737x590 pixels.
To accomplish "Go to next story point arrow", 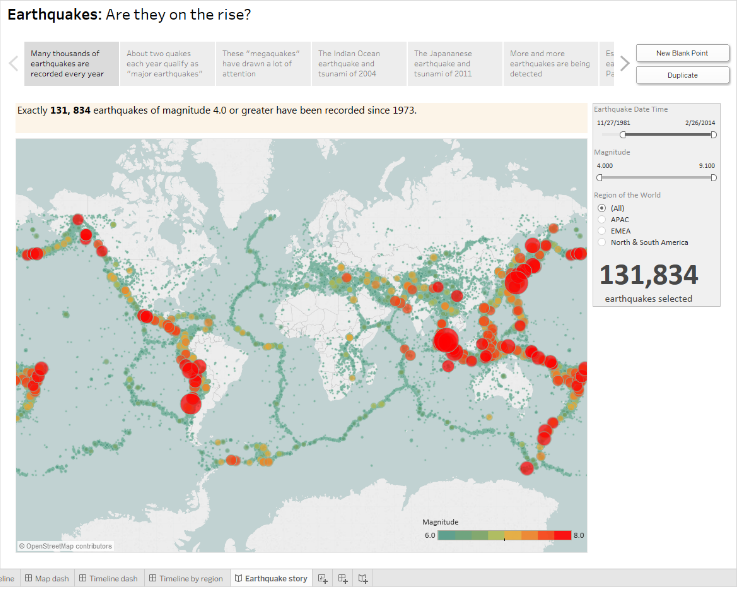I will click(x=624, y=63).
